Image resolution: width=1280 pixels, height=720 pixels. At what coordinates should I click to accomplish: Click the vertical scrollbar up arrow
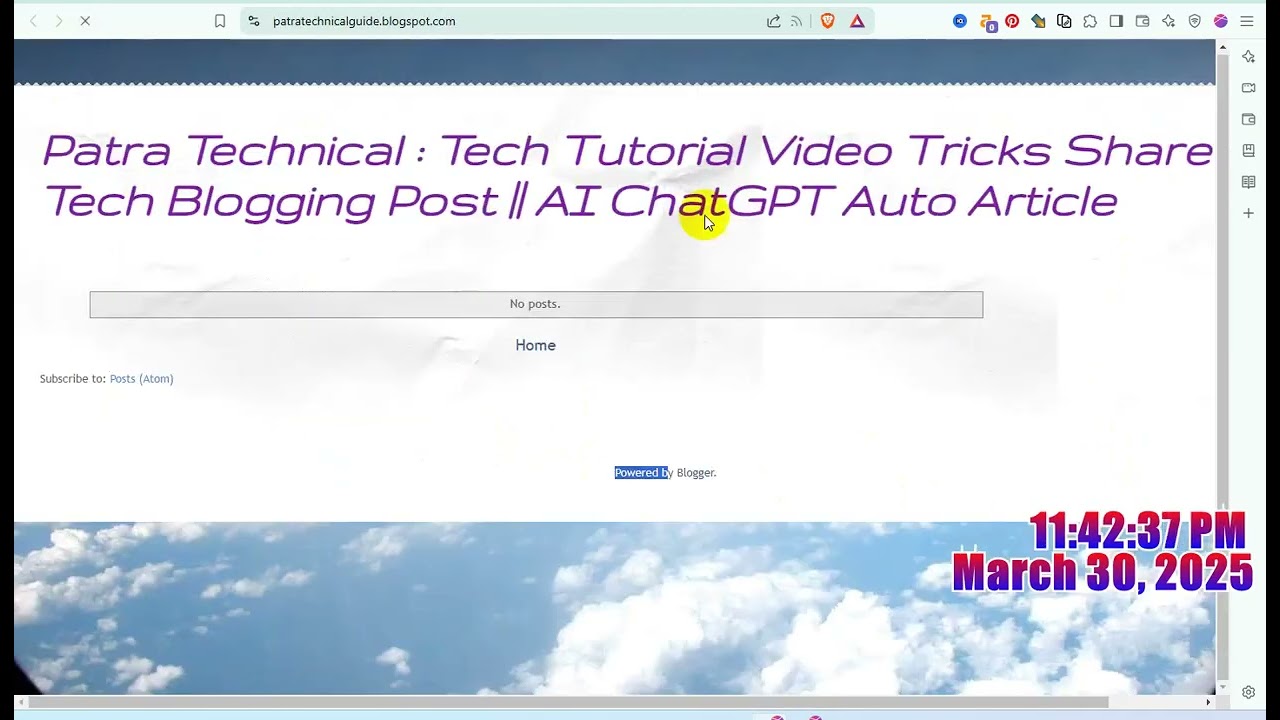click(x=1222, y=47)
